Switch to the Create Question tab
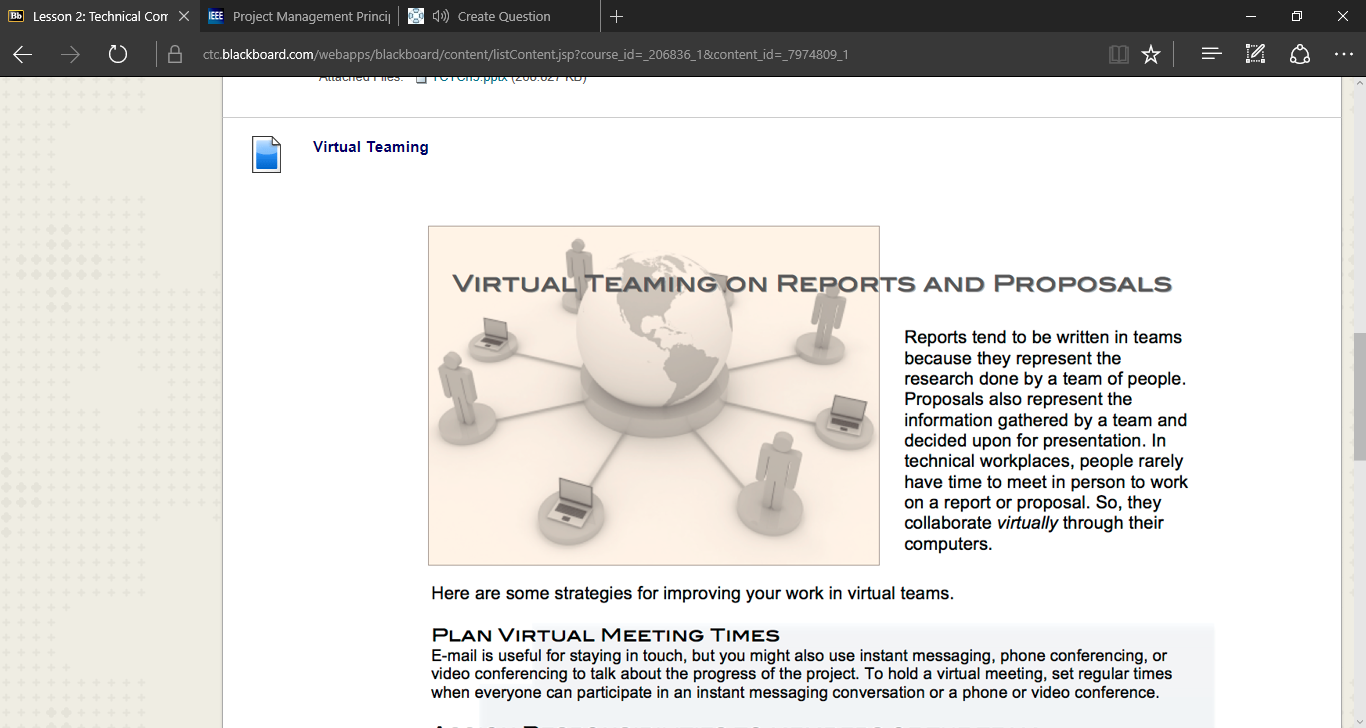The image size is (1366, 728). click(x=504, y=16)
